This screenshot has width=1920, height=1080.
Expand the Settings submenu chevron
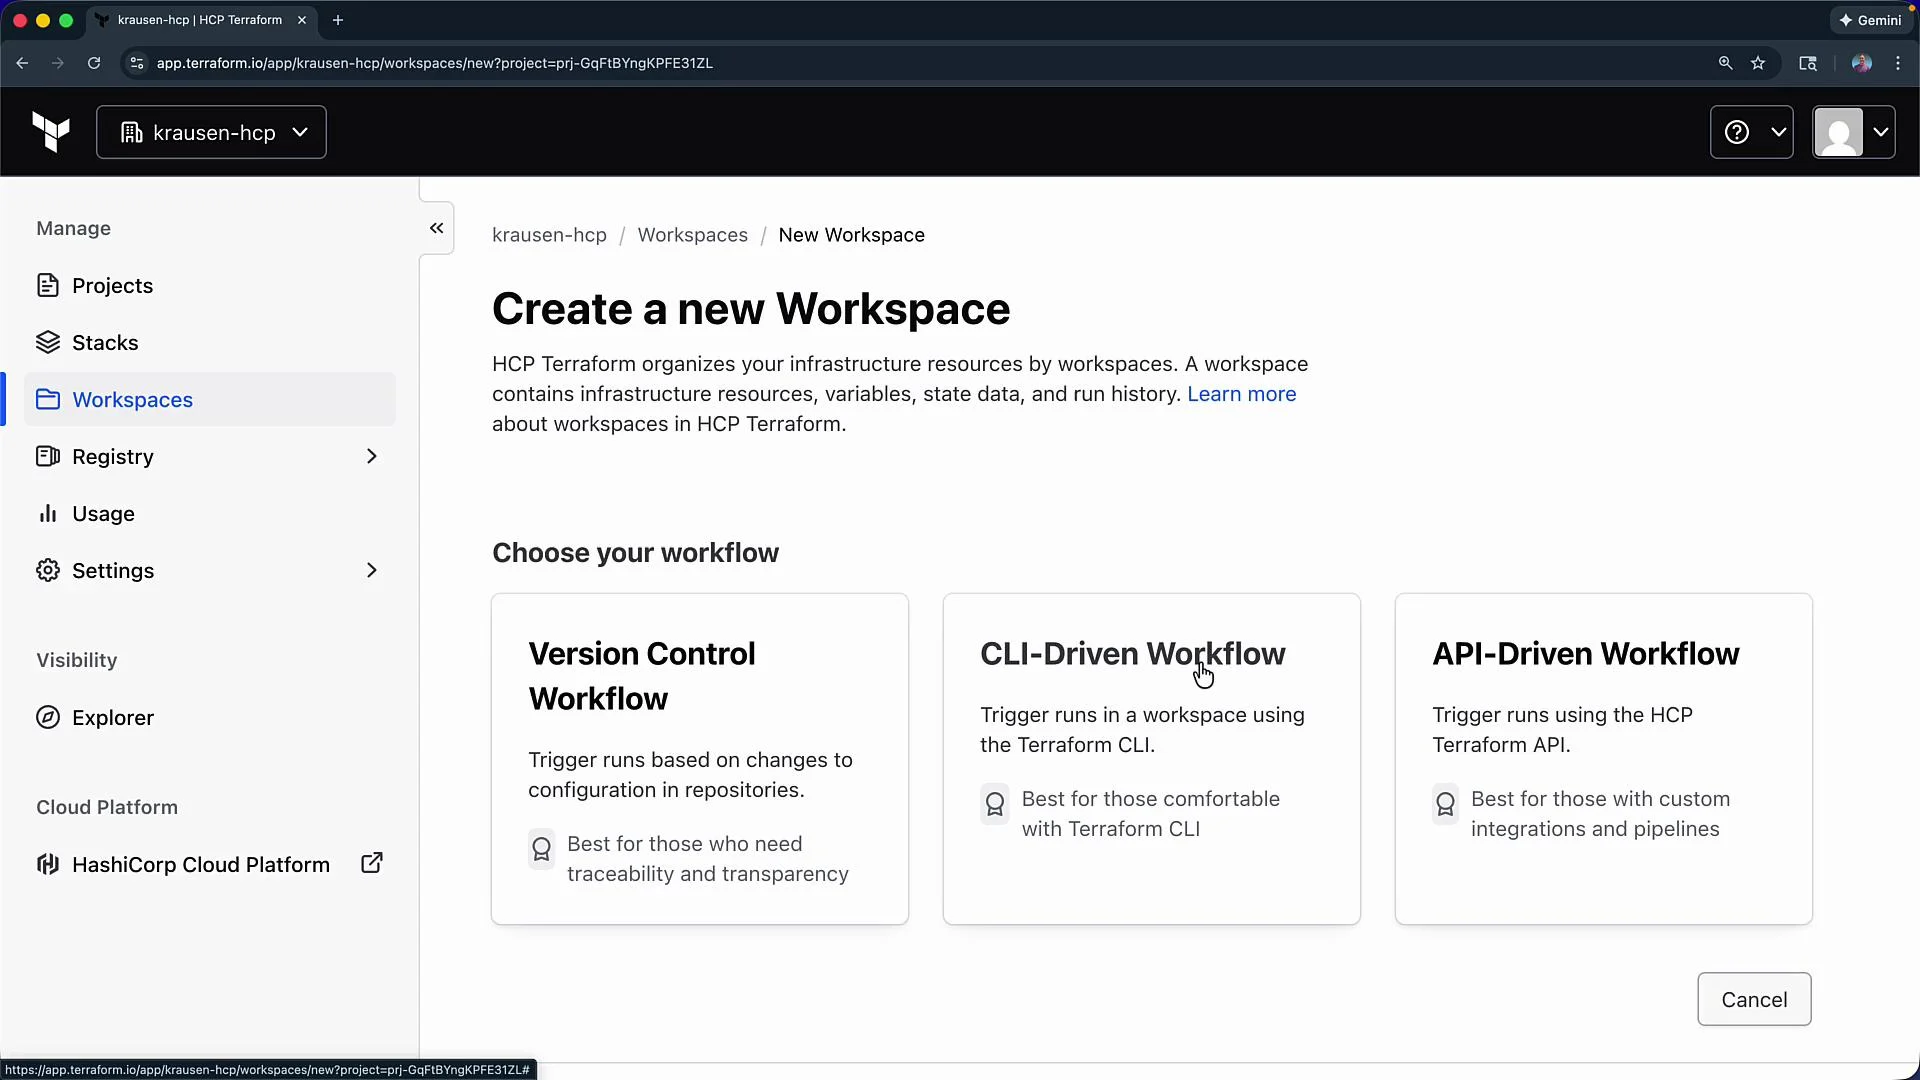pos(372,571)
